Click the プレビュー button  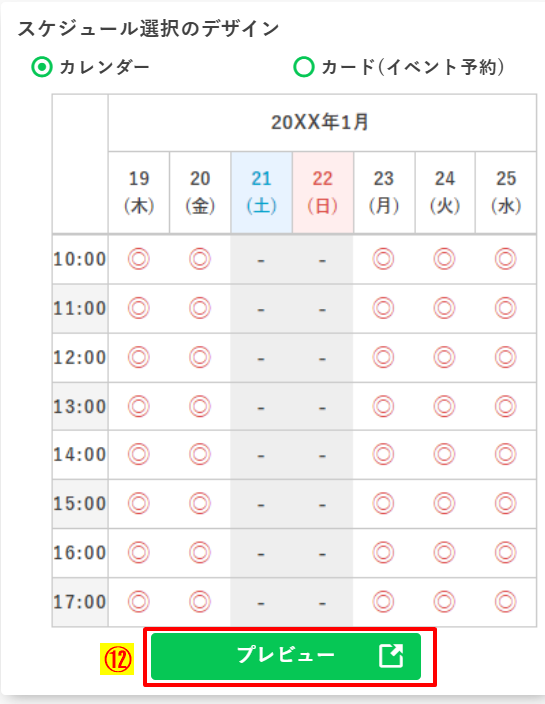(x=286, y=656)
